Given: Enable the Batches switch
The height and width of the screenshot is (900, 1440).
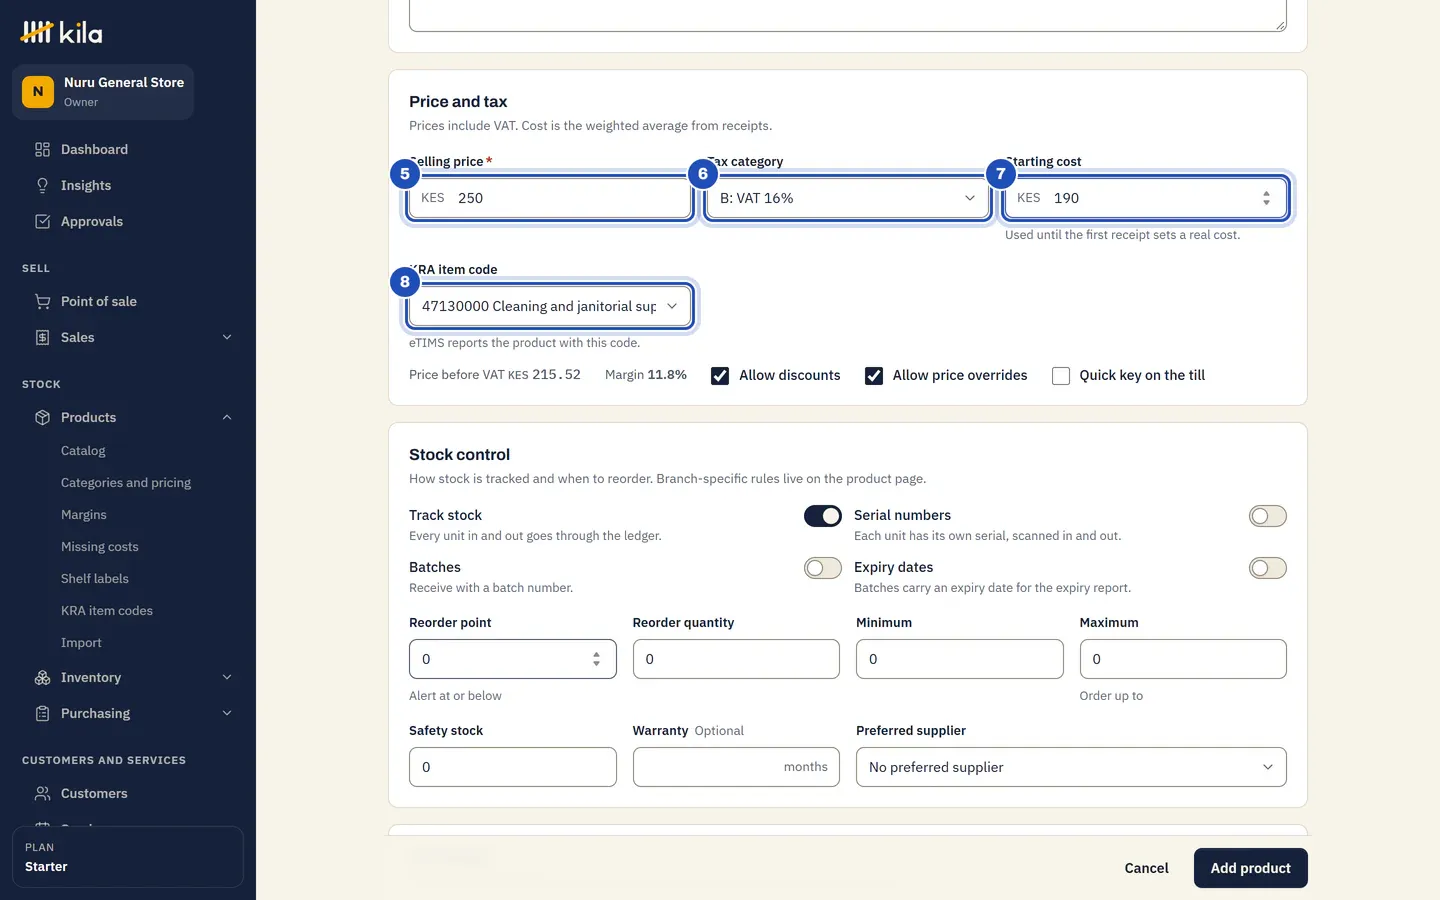Looking at the screenshot, I should click(x=823, y=568).
